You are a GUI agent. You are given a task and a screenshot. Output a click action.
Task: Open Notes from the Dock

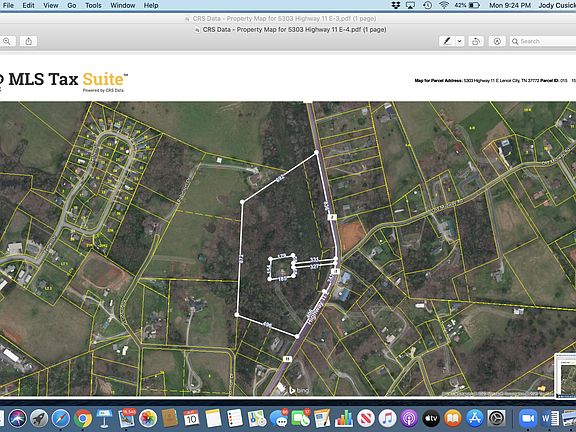(x=213, y=418)
